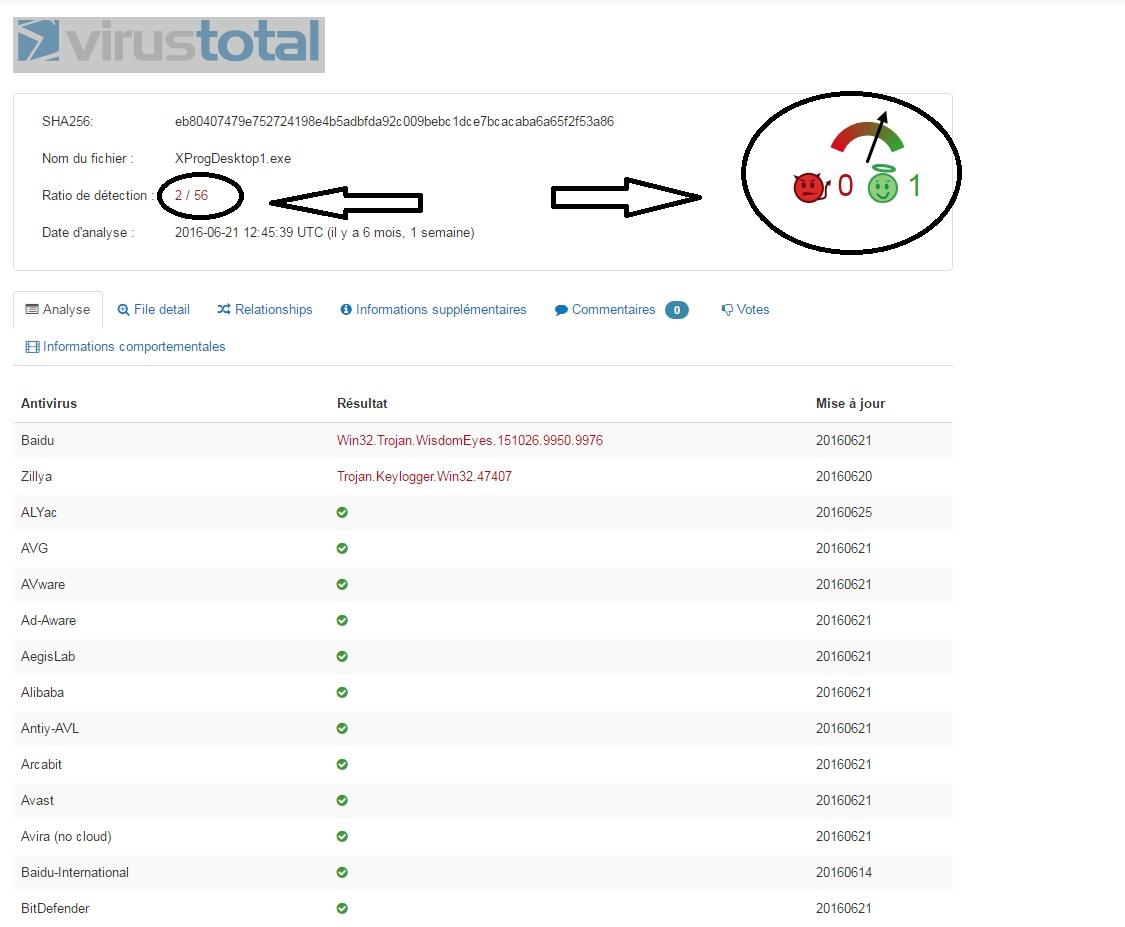
Task: Click the green check for Ad-Aware
Action: coord(342,620)
